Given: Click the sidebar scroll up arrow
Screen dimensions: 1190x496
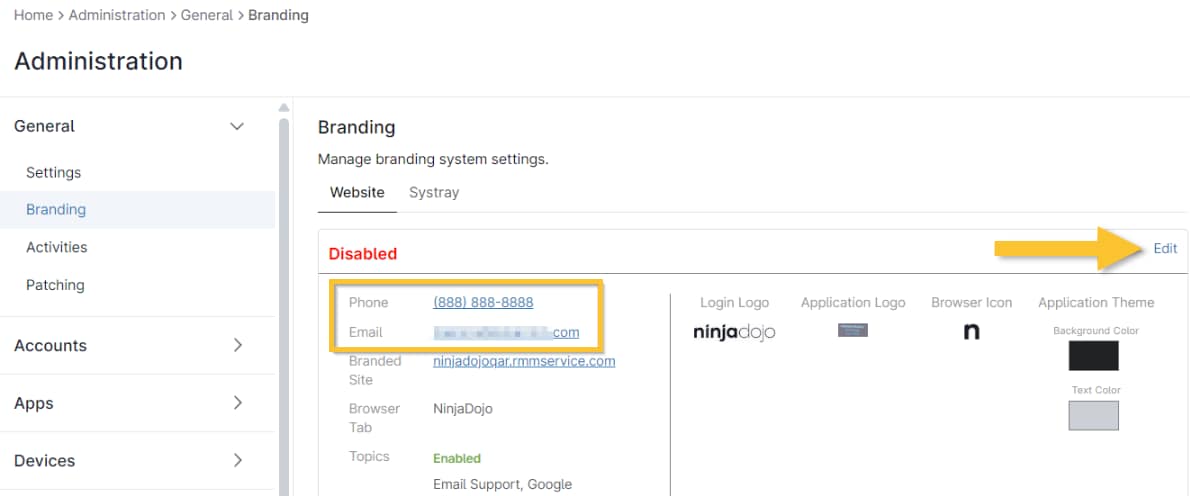Looking at the screenshot, I should pos(284,108).
